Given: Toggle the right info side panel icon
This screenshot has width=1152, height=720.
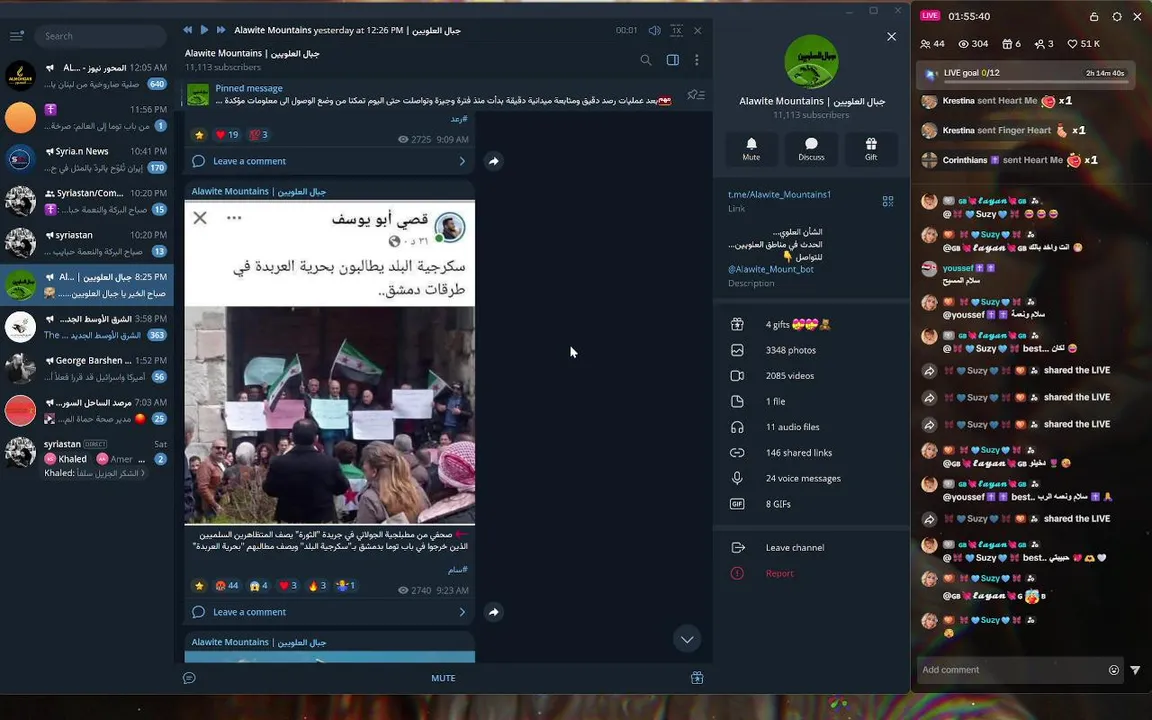Looking at the screenshot, I should point(672,60).
